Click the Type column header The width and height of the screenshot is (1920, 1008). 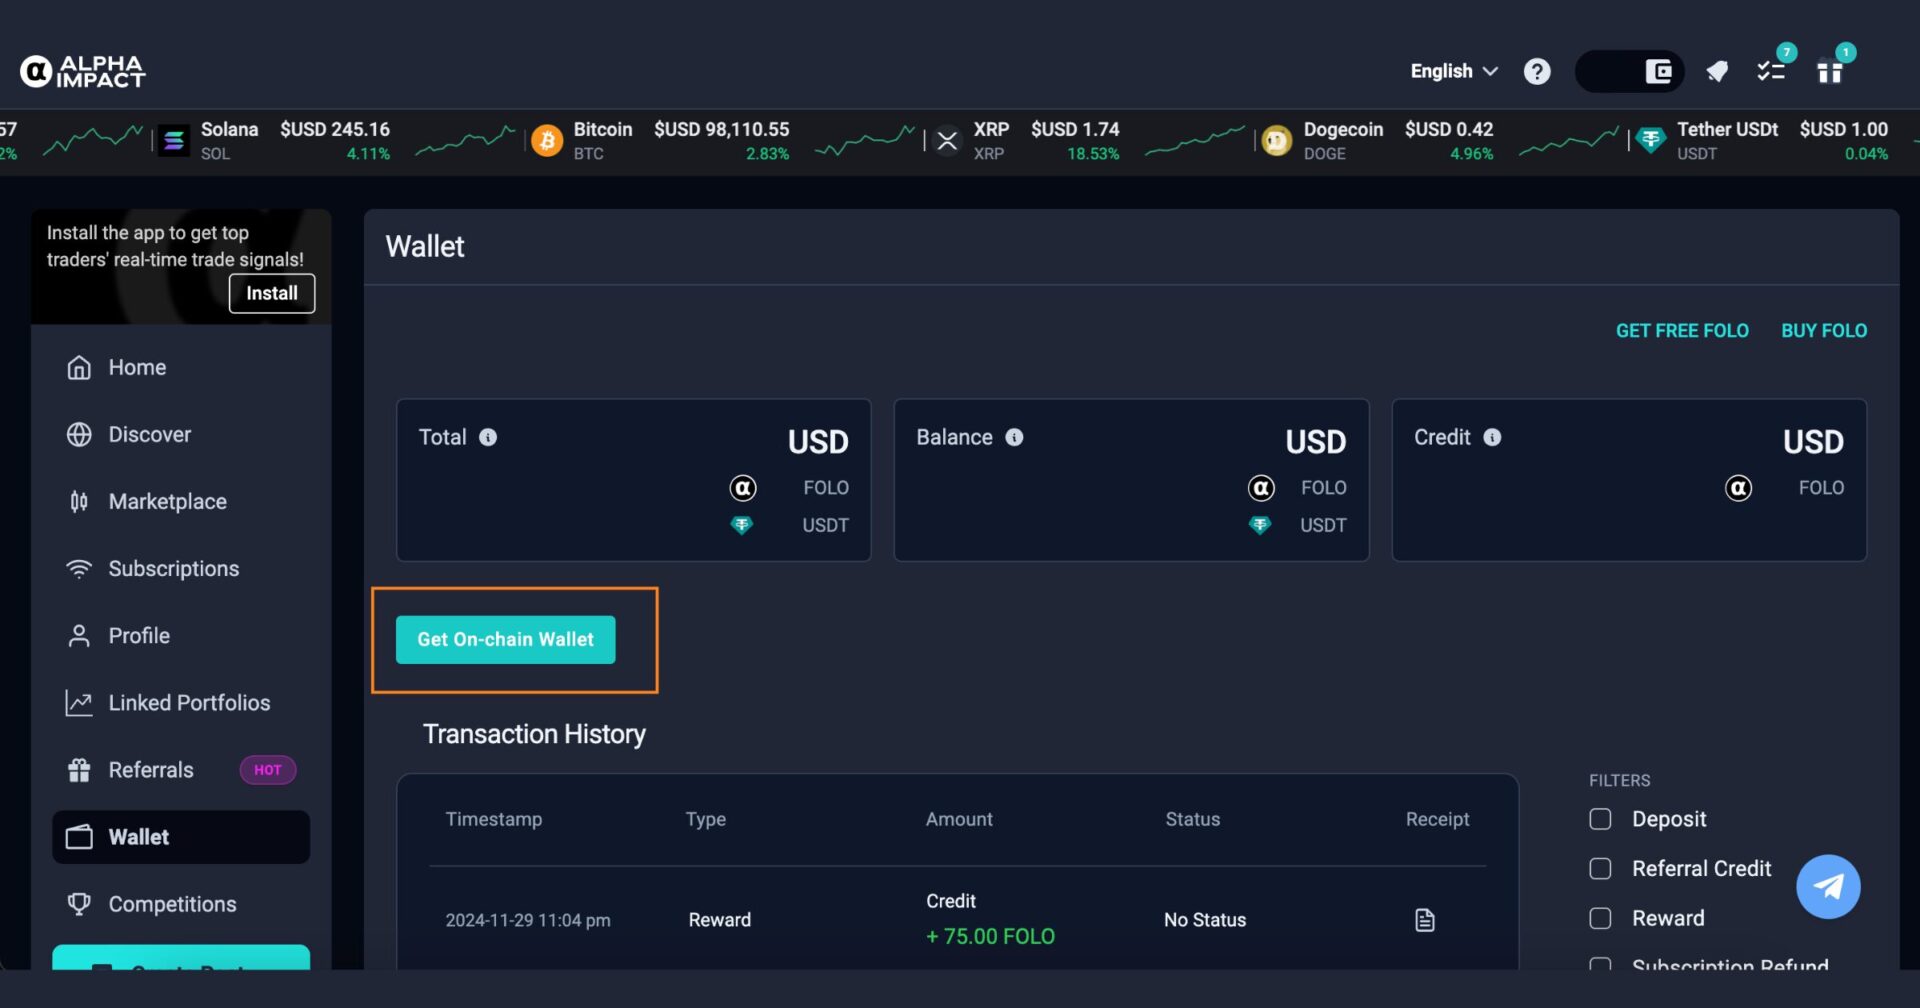(706, 819)
